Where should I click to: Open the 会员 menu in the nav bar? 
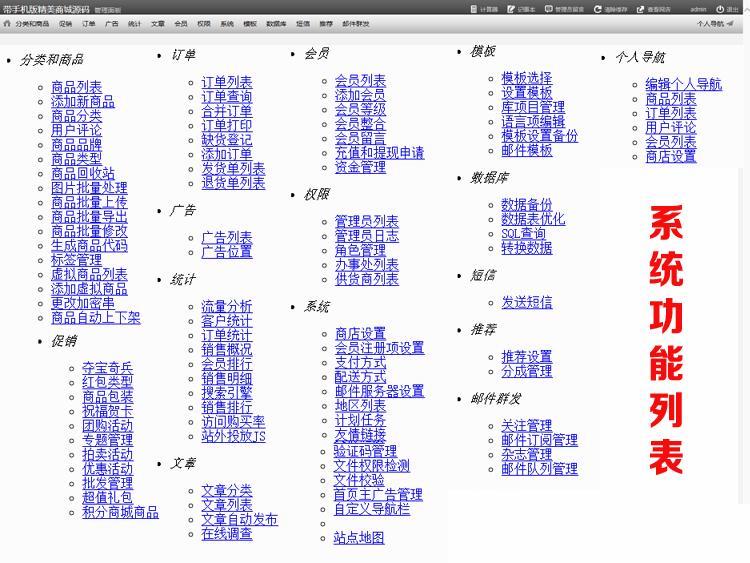click(x=181, y=24)
